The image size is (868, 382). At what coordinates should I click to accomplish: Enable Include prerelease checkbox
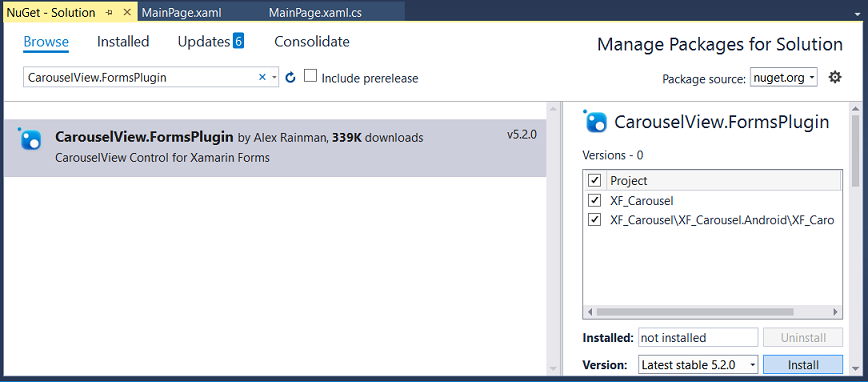(x=311, y=76)
